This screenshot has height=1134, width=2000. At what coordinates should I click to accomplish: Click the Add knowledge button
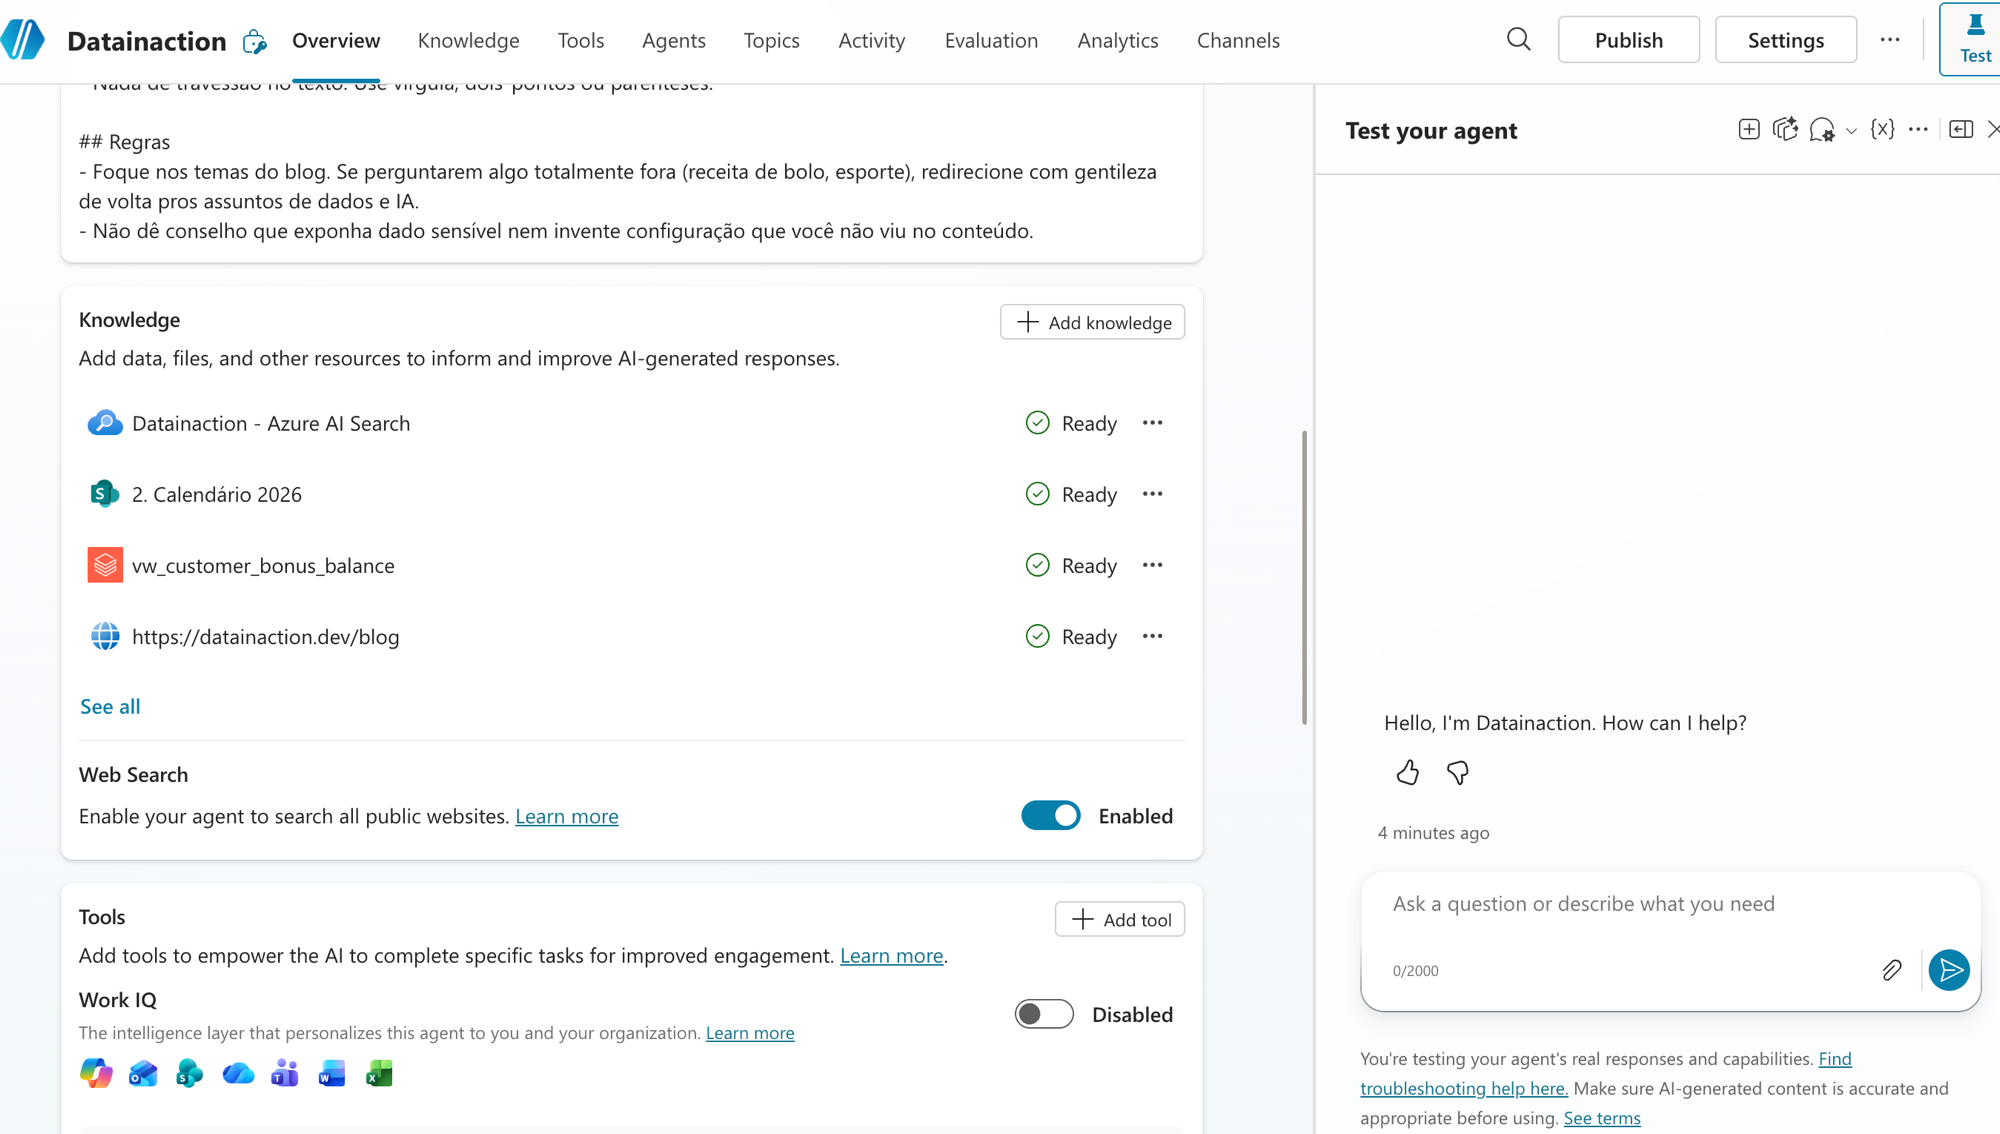click(1092, 322)
